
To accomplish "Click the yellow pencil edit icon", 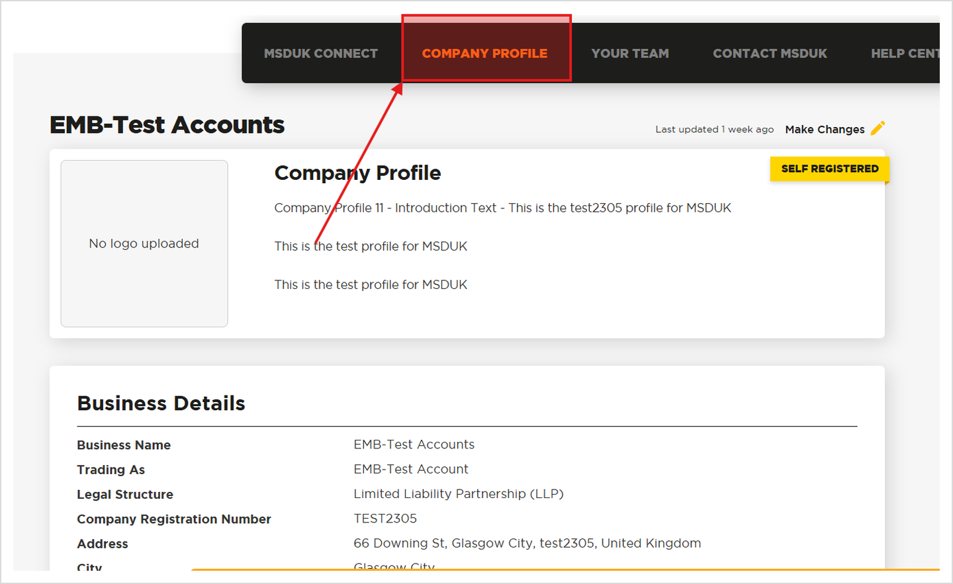I will [878, 128].
